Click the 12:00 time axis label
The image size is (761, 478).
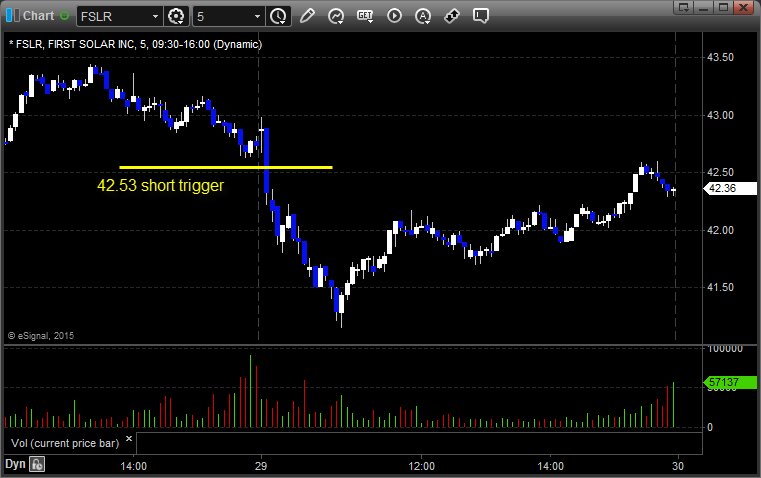click(421, 466)
